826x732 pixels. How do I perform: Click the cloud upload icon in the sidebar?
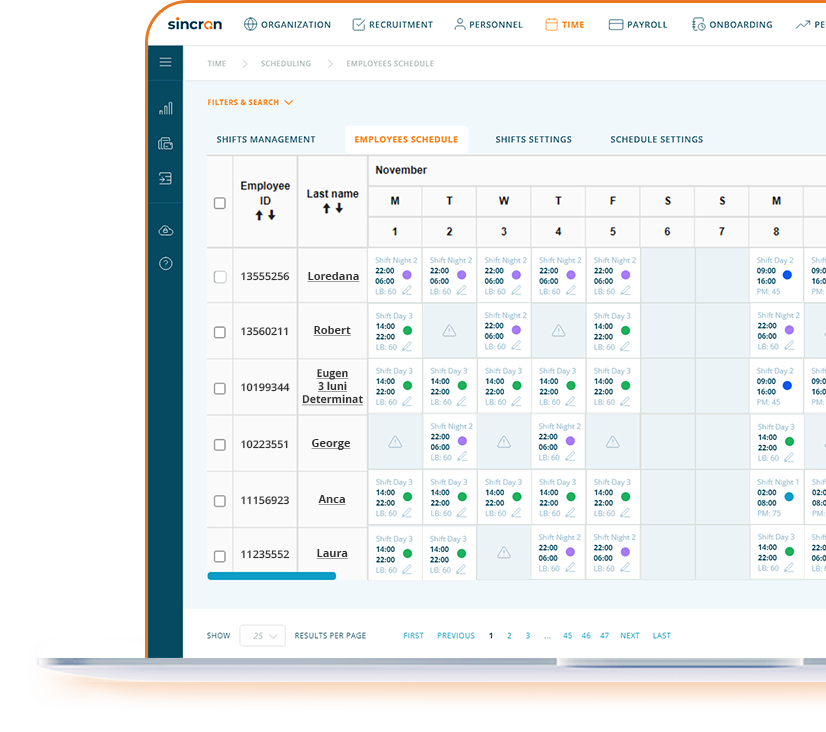[x=166, y=231]
